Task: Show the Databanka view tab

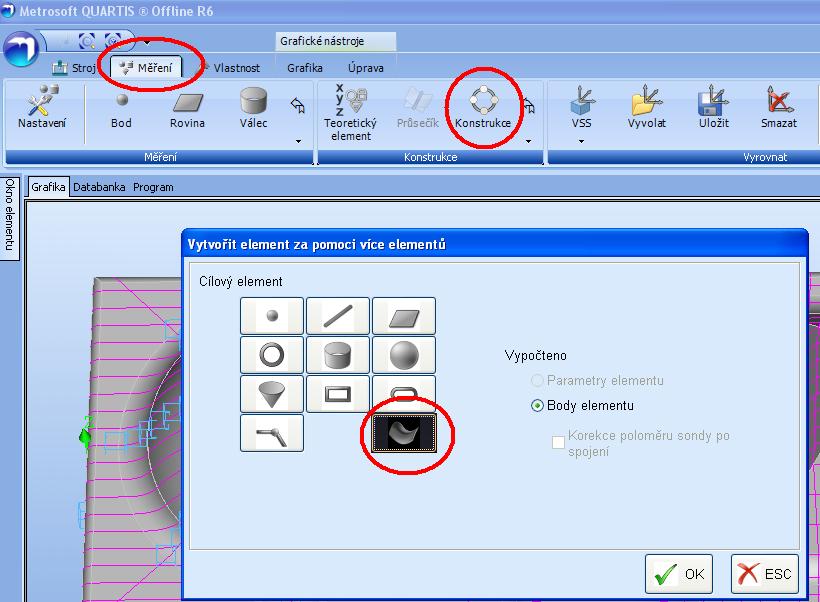Action: 99,187
